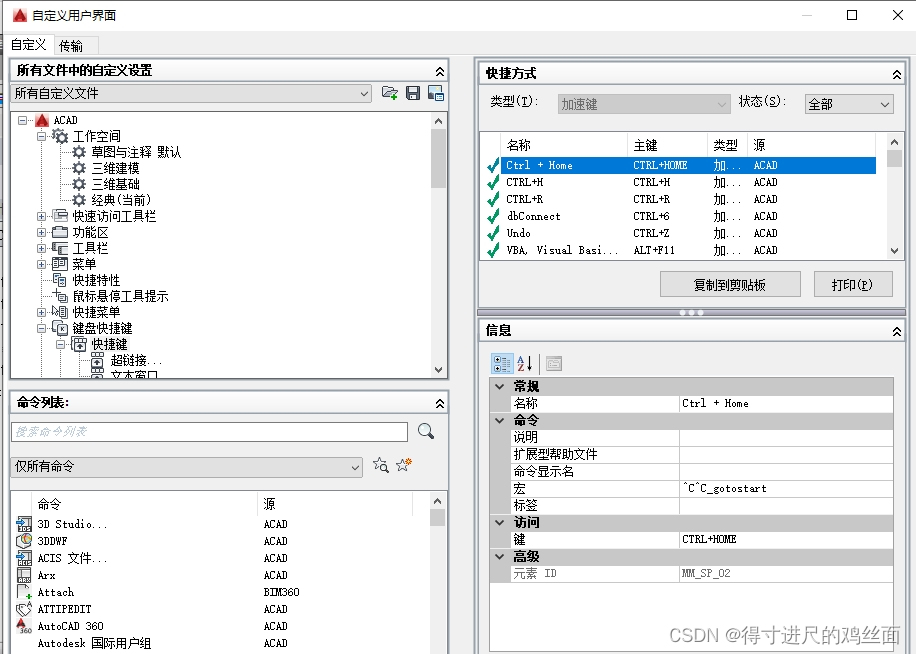The width and height of the screenshot is (916, 654).
Task: Click the 工作空间 gear icon
Action: tap(60, 136)
